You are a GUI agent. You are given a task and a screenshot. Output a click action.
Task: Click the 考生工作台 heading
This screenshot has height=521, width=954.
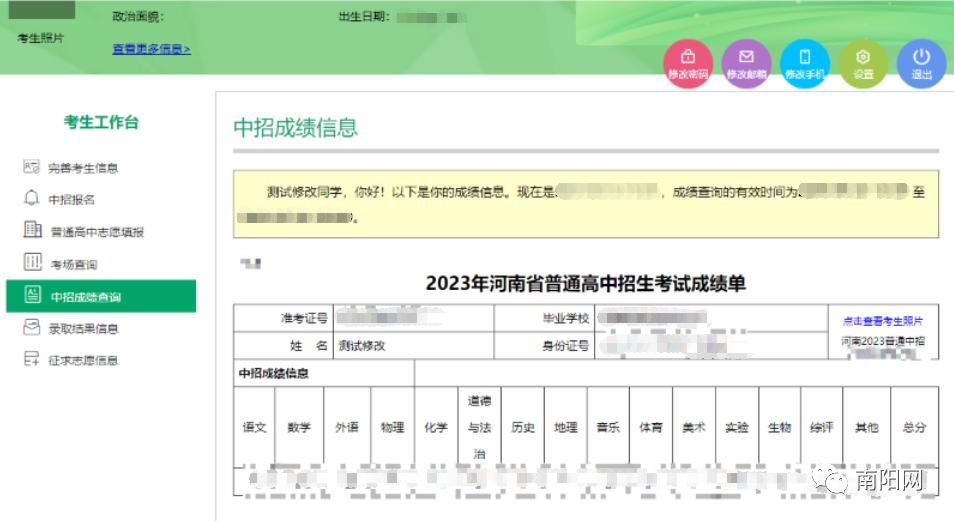[x=101, y=122]
